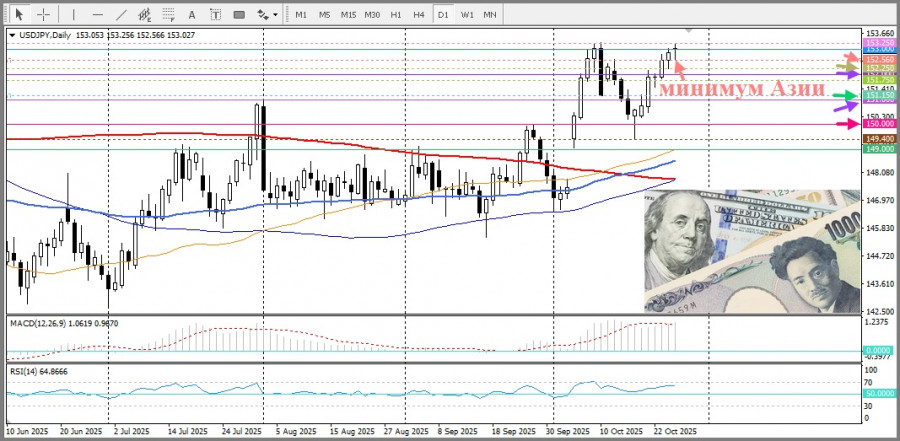Viewport: 900px width, 441px height.
Task: Click the 142.500 price scale value
Action: pyautogui.click(x=880, y=311)
